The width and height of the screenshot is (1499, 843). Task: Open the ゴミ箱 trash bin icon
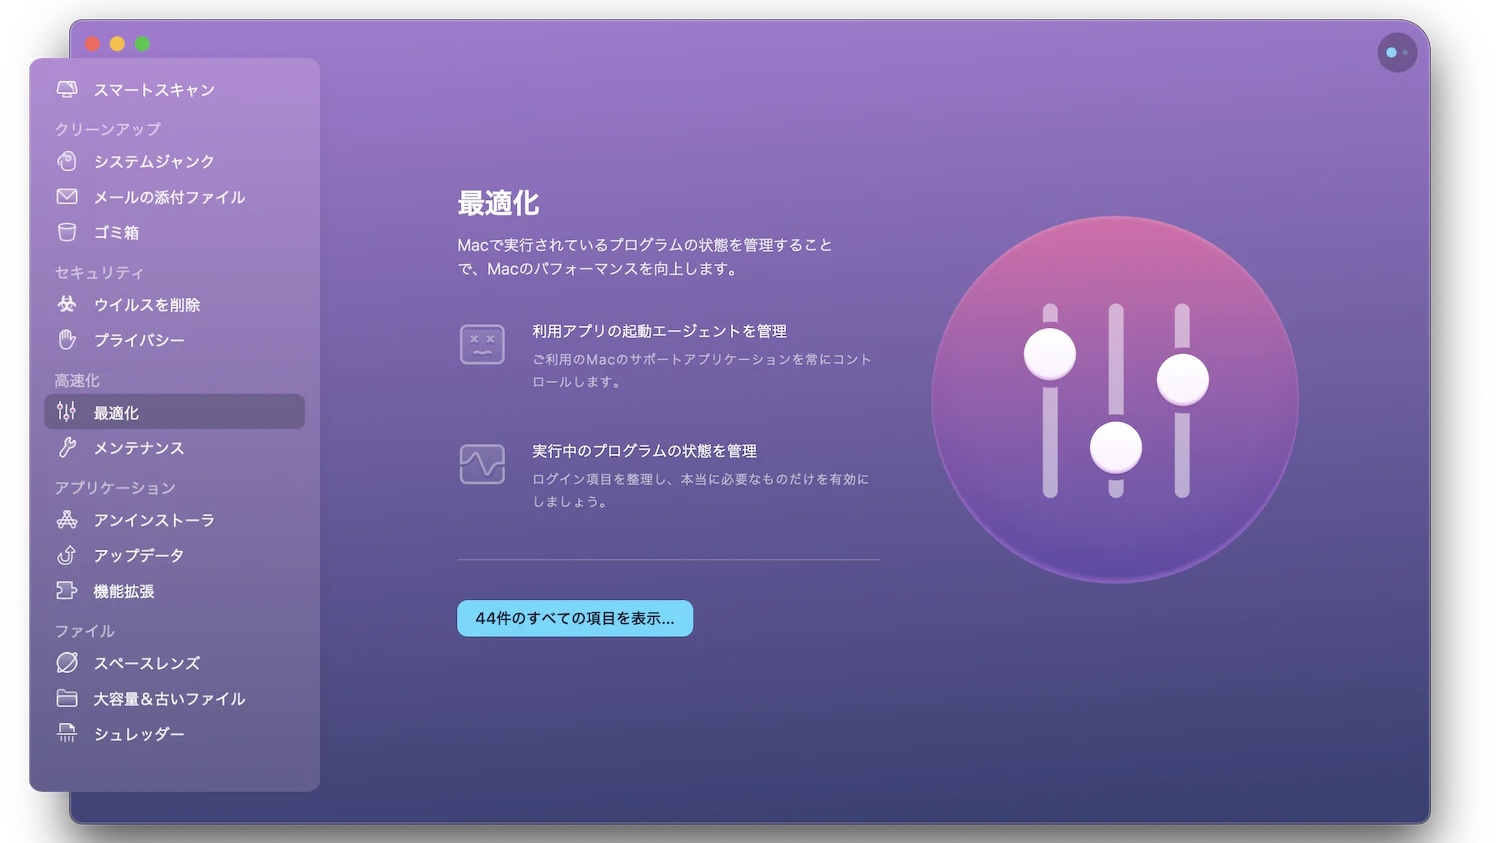tap(67, 232)
